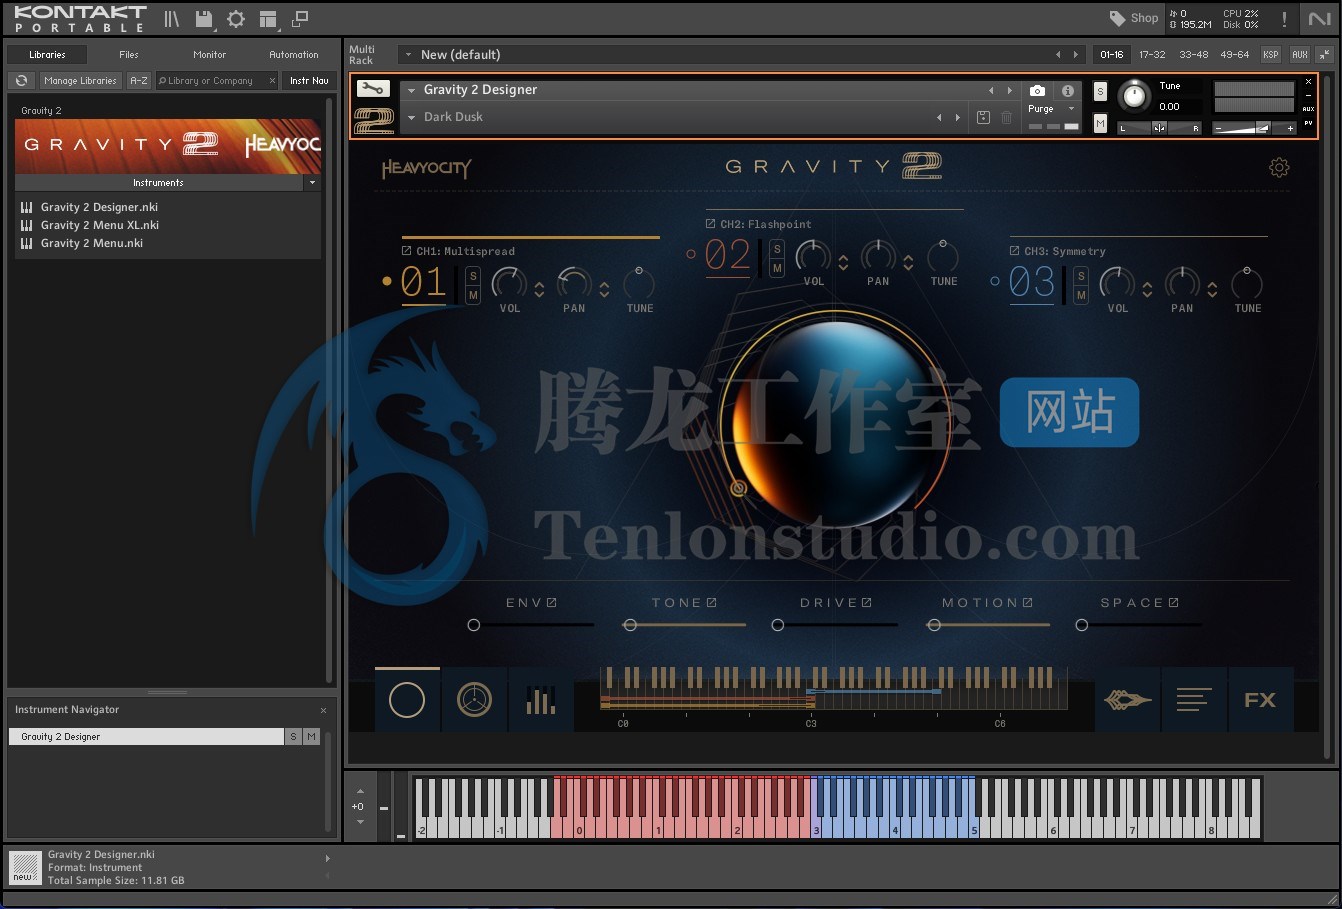Load Gravity 2 Designer.nki
The height and width of the screenshot is (909, 1342).
99,207
